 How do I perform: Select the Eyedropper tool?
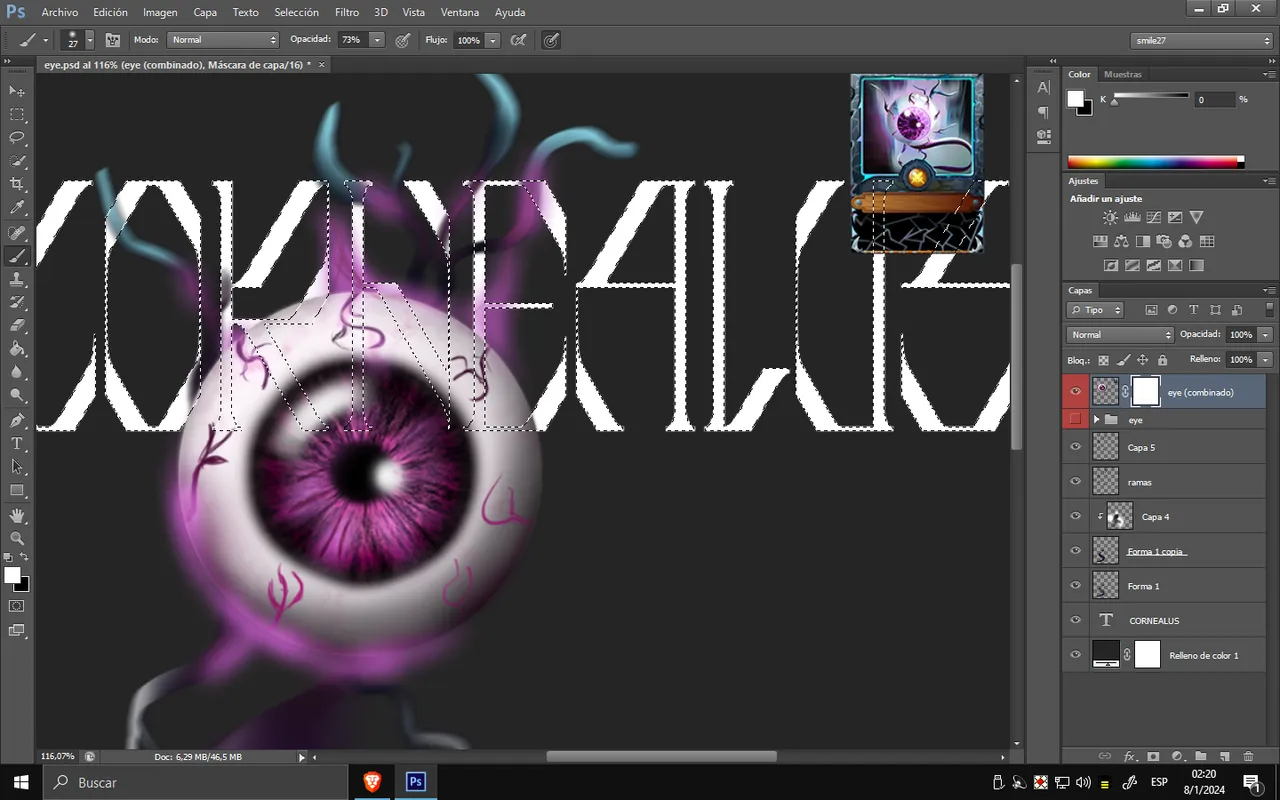(17, 208)
